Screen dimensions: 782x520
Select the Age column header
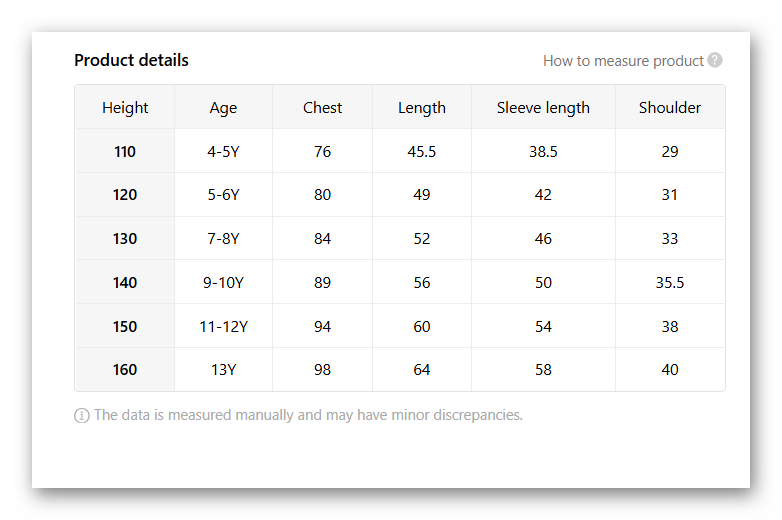pos(223,108)
